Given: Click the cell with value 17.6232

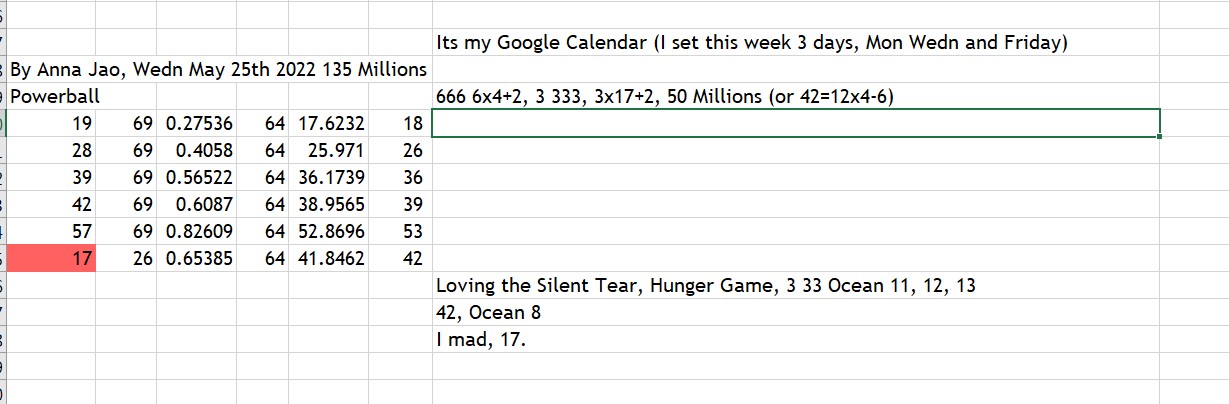Looking at the screenshot, I should [x=330, y=124].
